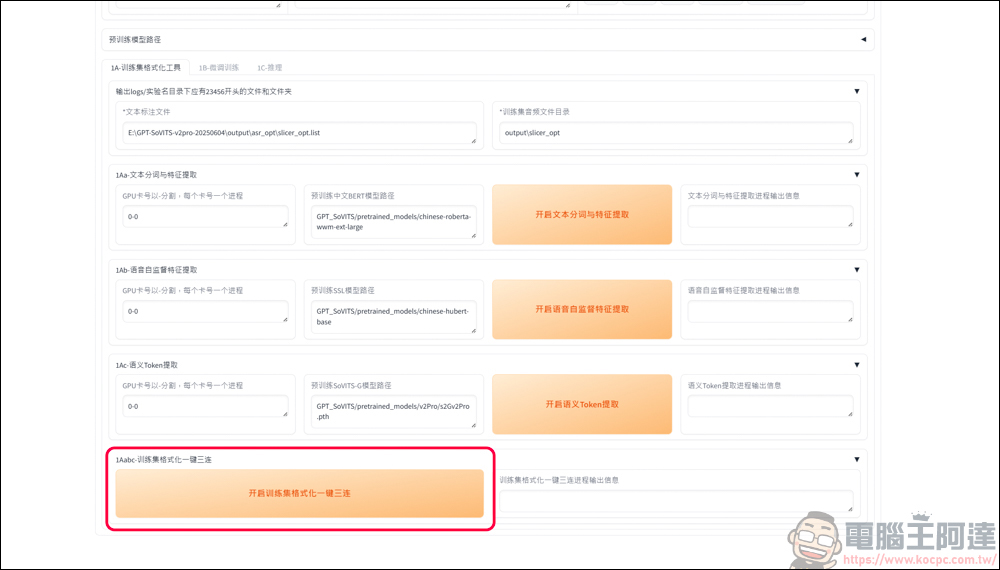1000x570 pixels.
Task: Start 开启语音自监督特征提取
Action: (582, 309)
